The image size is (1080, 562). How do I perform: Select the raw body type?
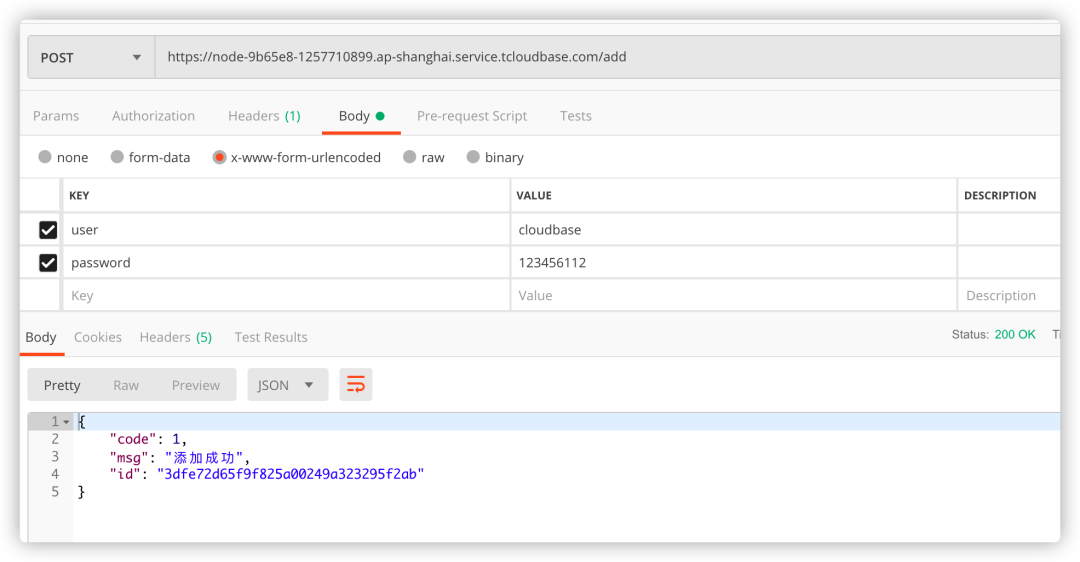(x=424, y=157)
